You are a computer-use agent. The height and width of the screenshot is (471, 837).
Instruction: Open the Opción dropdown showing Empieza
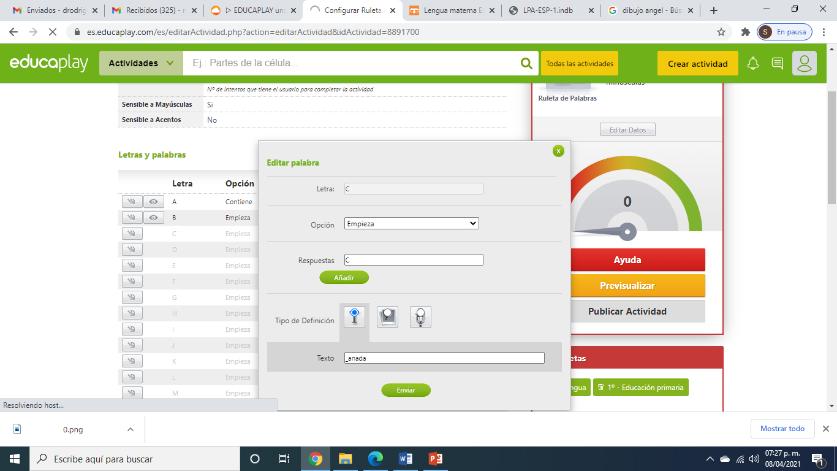point(411,224)
